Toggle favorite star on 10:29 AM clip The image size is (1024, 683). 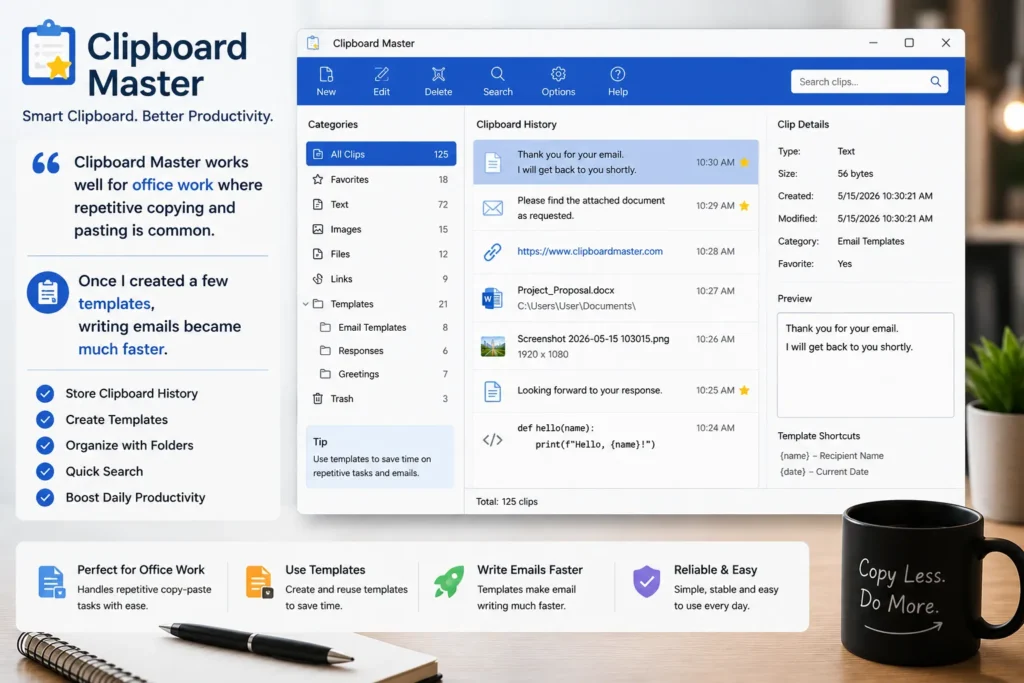tap(744, 206)
